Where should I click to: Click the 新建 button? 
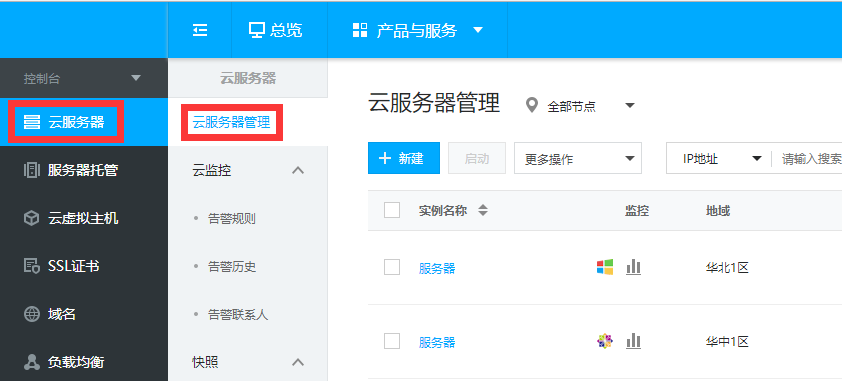coord(404,158)
